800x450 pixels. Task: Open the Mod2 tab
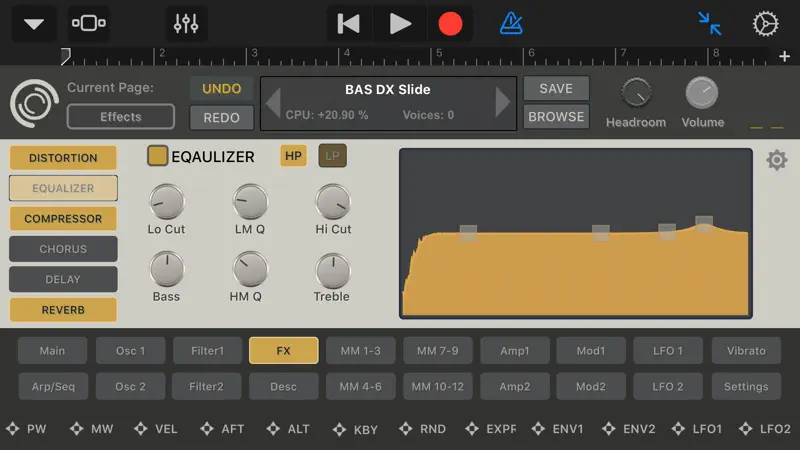pos(591,386)
